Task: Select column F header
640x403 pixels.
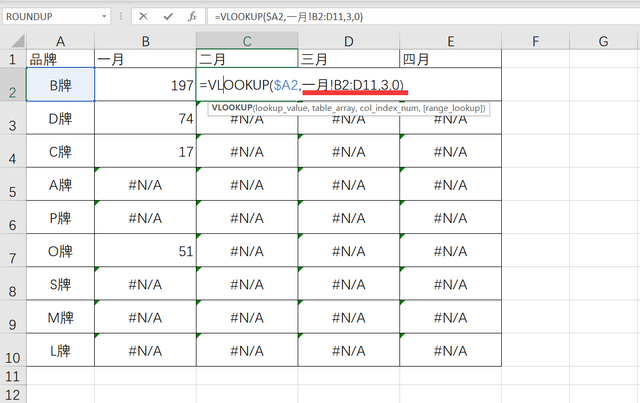Action: click(536, 41)
